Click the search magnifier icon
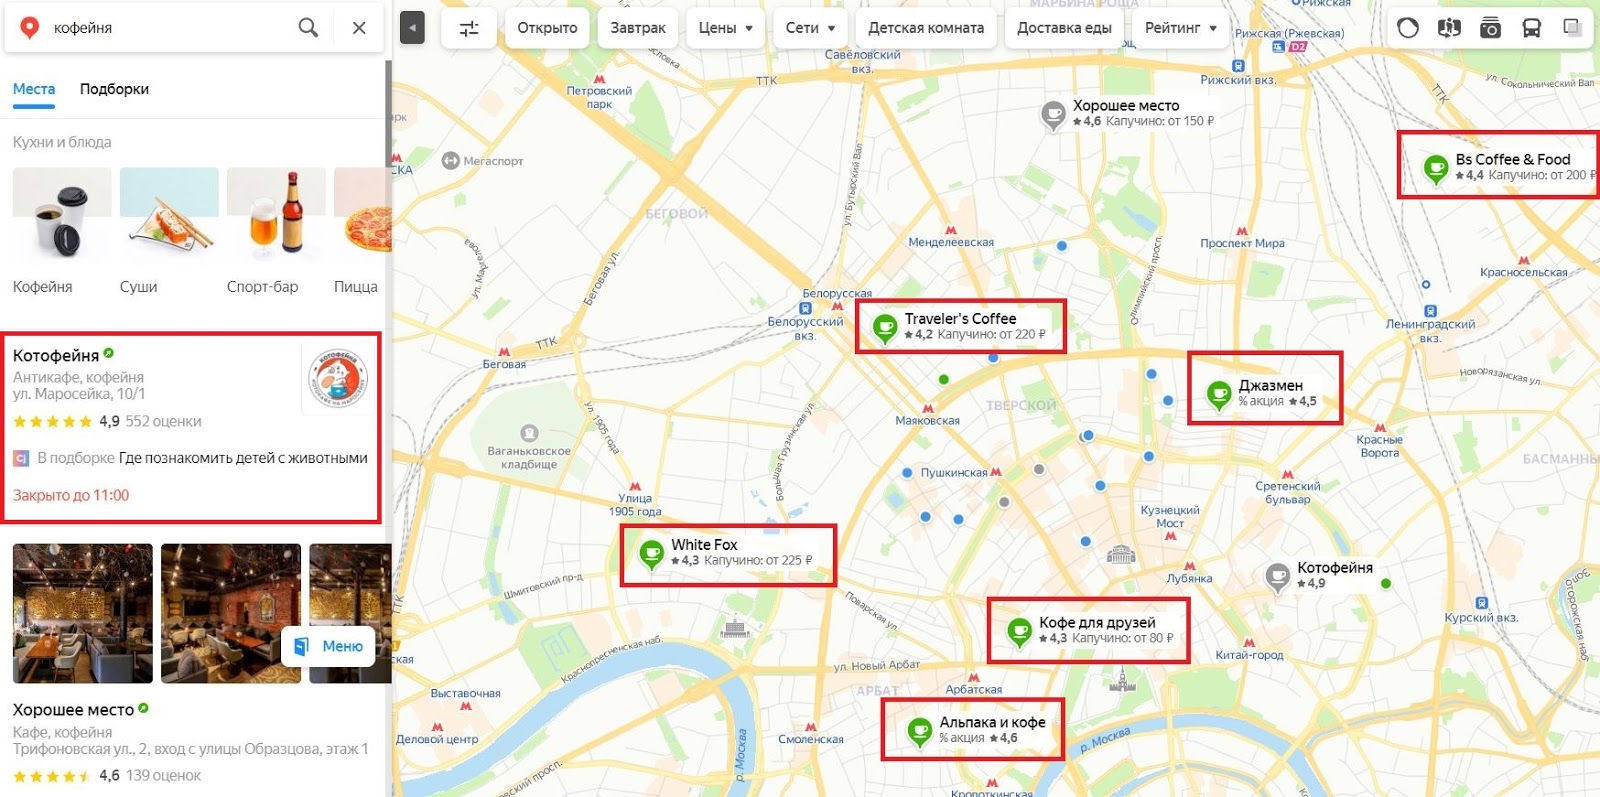 tap(308, 28)
